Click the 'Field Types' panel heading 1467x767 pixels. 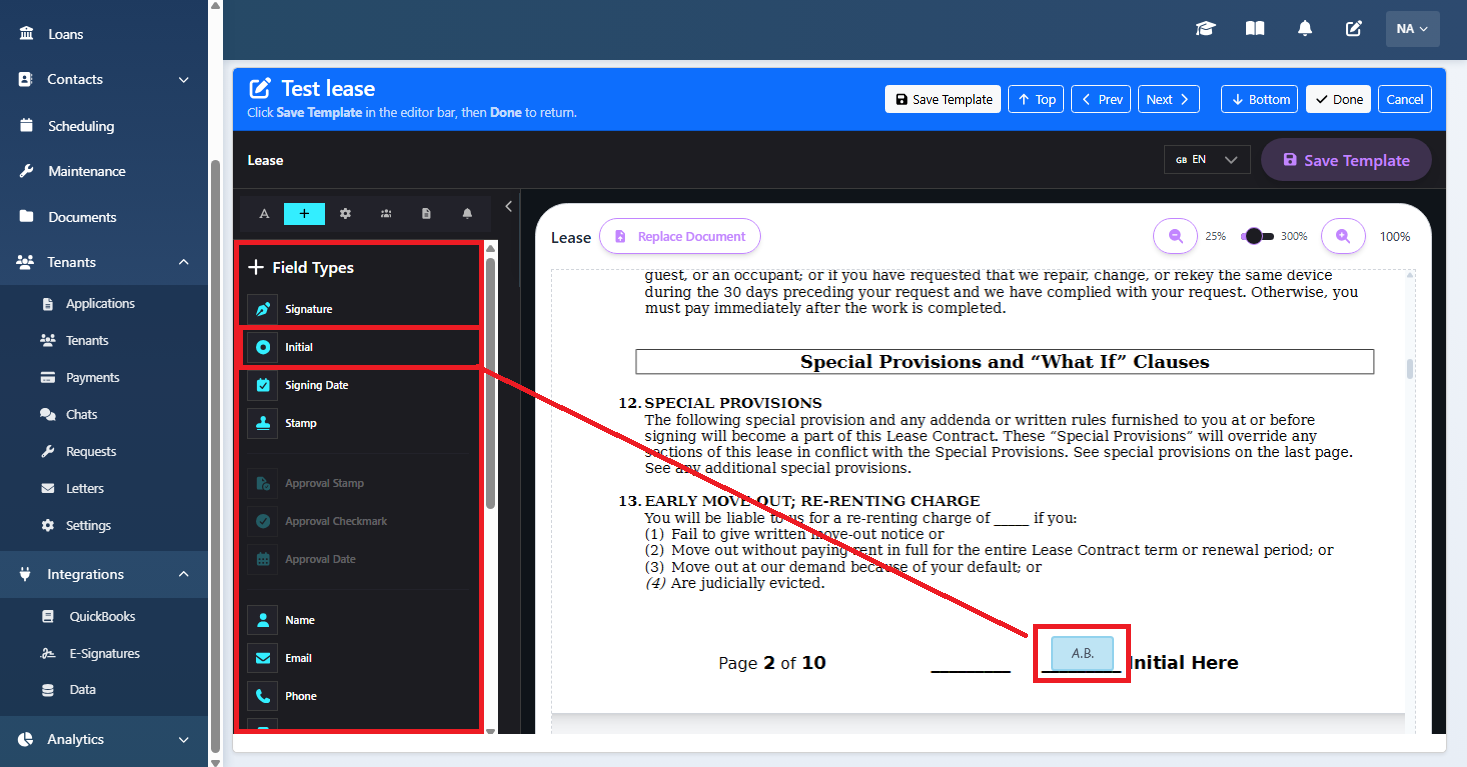click(x=301, y=268)
